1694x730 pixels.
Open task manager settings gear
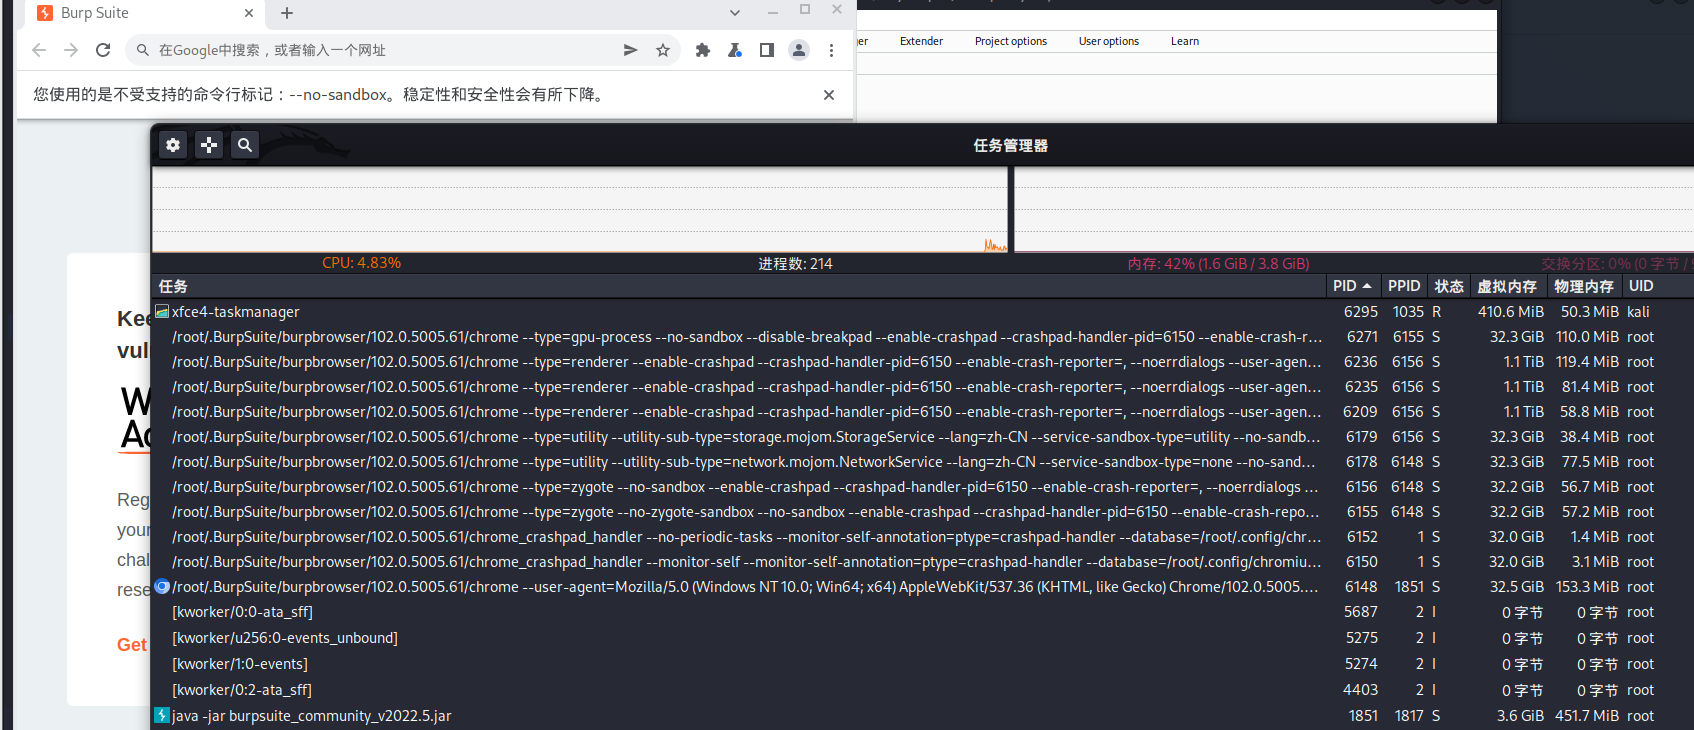coord(173,145)
